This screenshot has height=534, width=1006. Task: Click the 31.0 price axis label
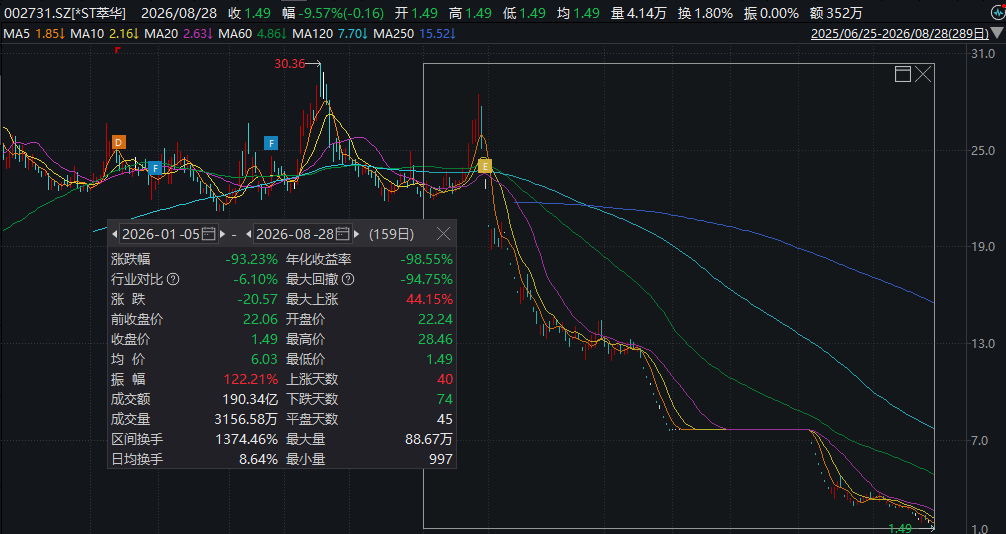click(x=983, y=53)
